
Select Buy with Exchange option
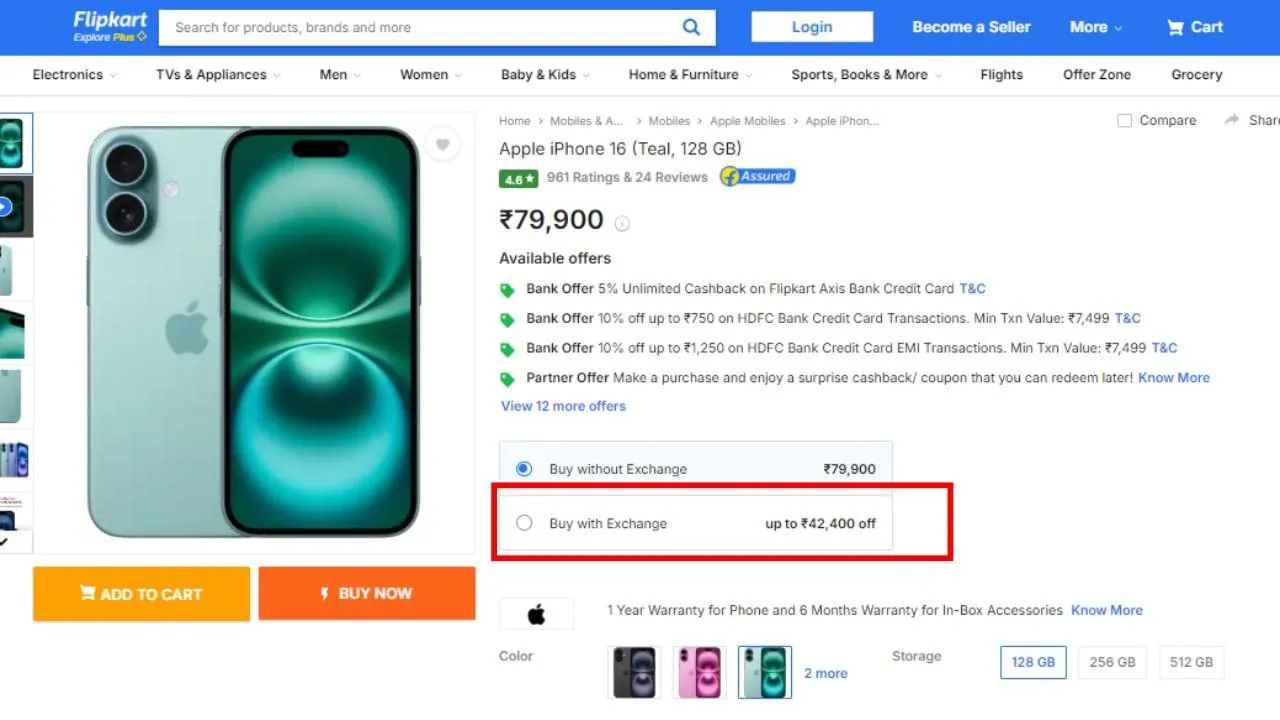point(524,523)
